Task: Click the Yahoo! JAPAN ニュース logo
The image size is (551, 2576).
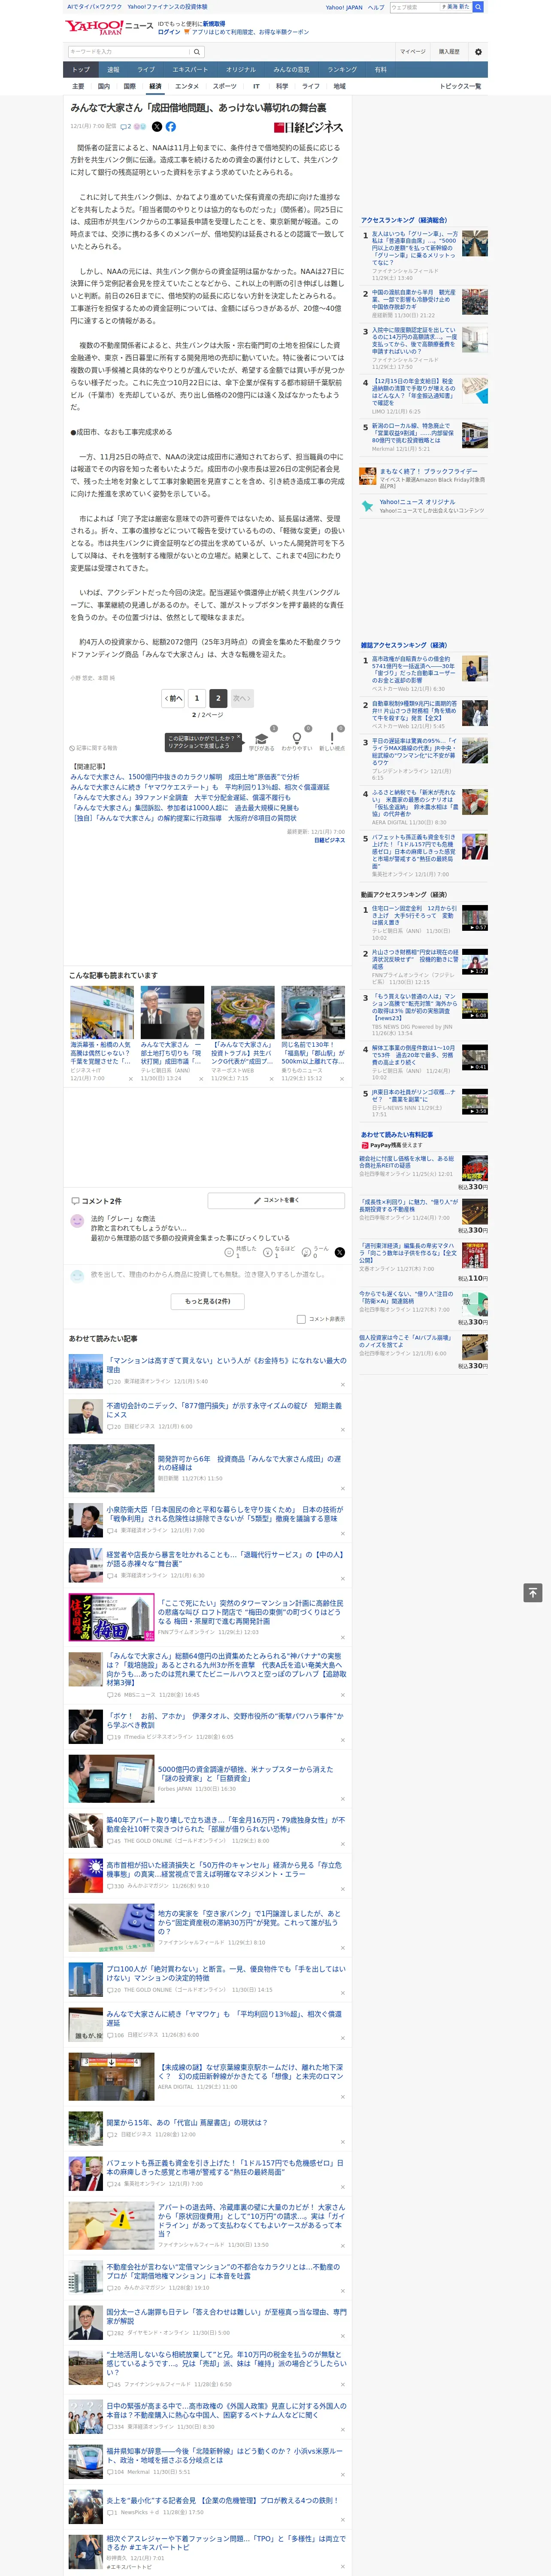Action: (x=109, y=27)
